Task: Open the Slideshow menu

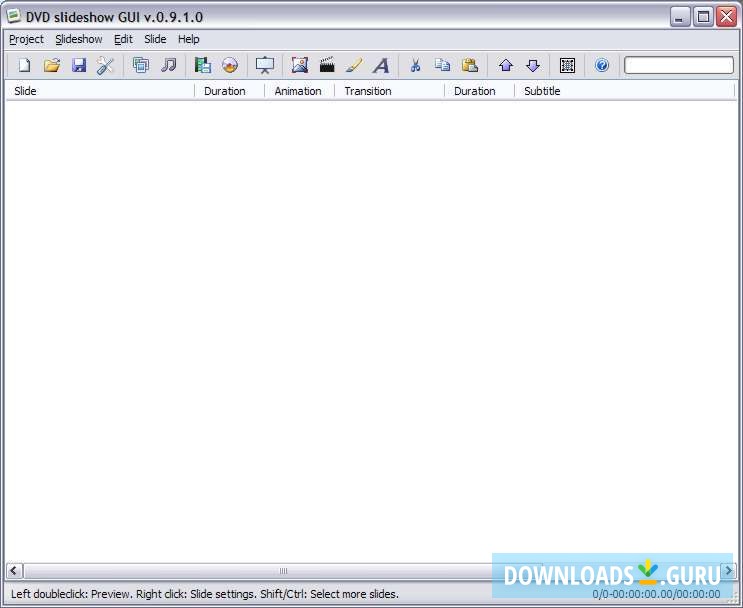Action: 79,39
